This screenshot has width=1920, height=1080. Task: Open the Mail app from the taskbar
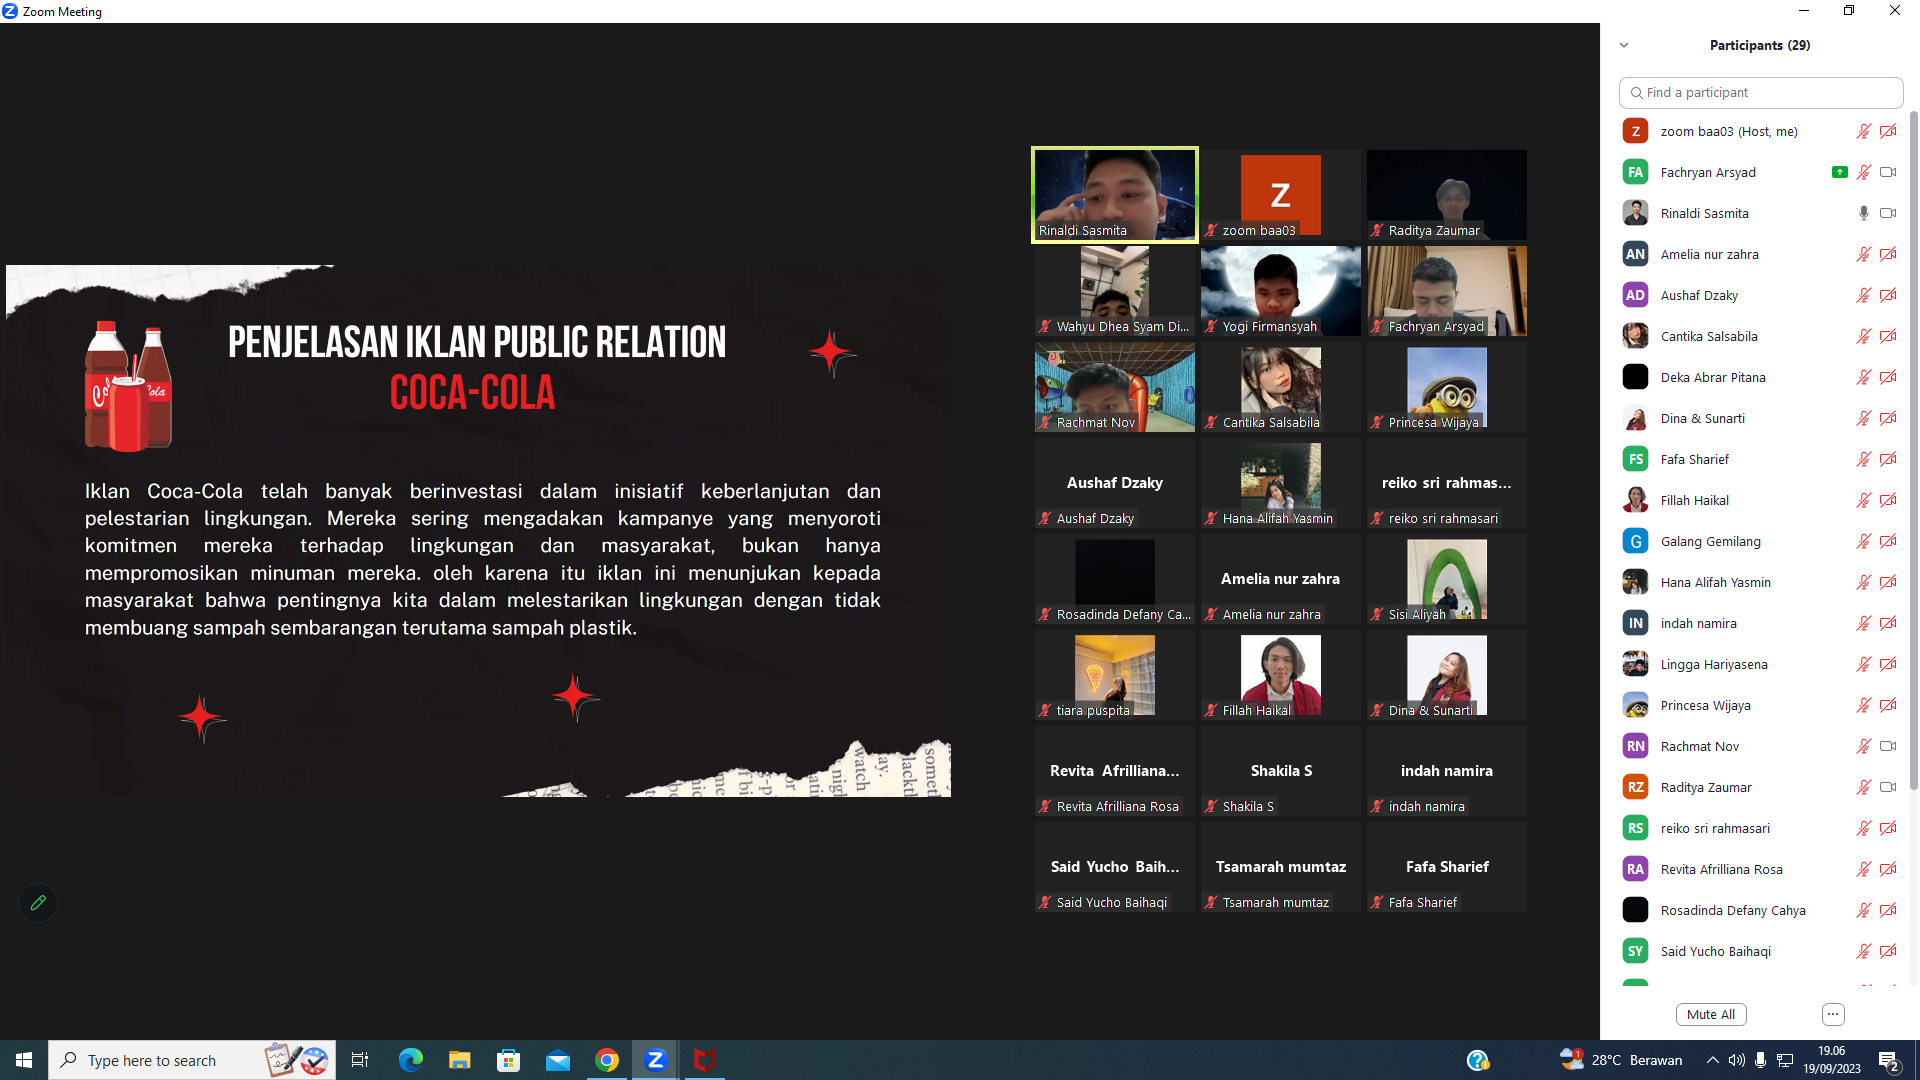pyautogui.click(x=557, y=1060)
